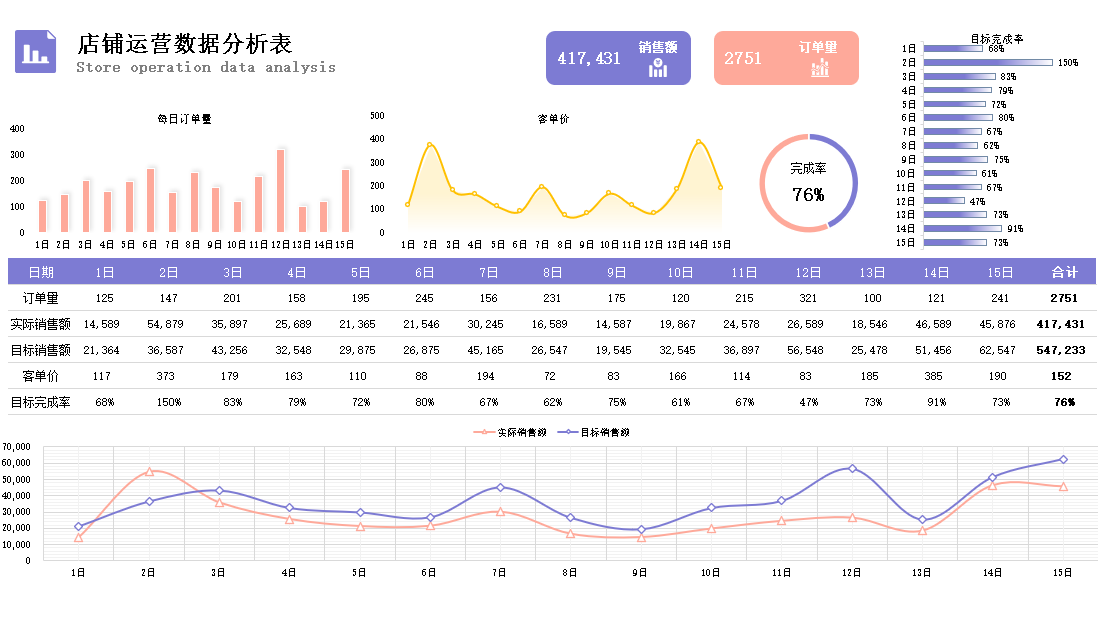The width and height of the screenshot is (1115, 619).
Task: Click the 417,431 sales amount card
Action: (618, 58)
